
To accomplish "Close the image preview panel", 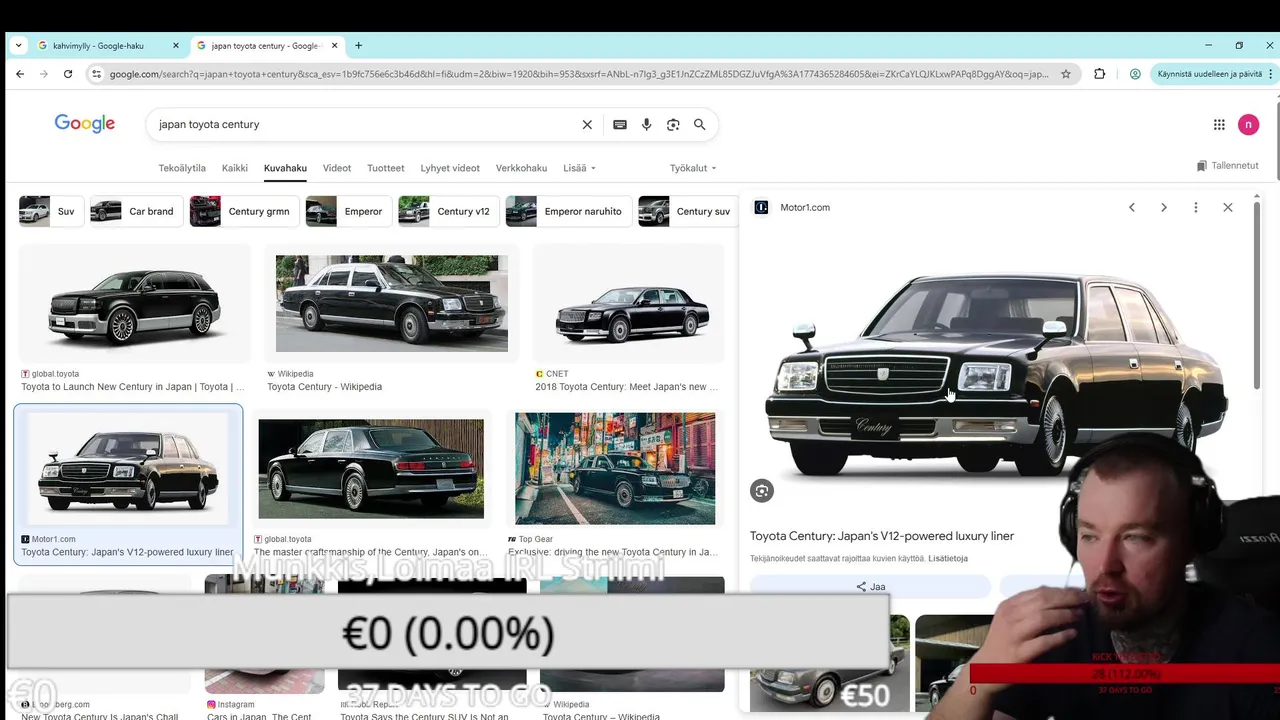I will [1228, 208].
